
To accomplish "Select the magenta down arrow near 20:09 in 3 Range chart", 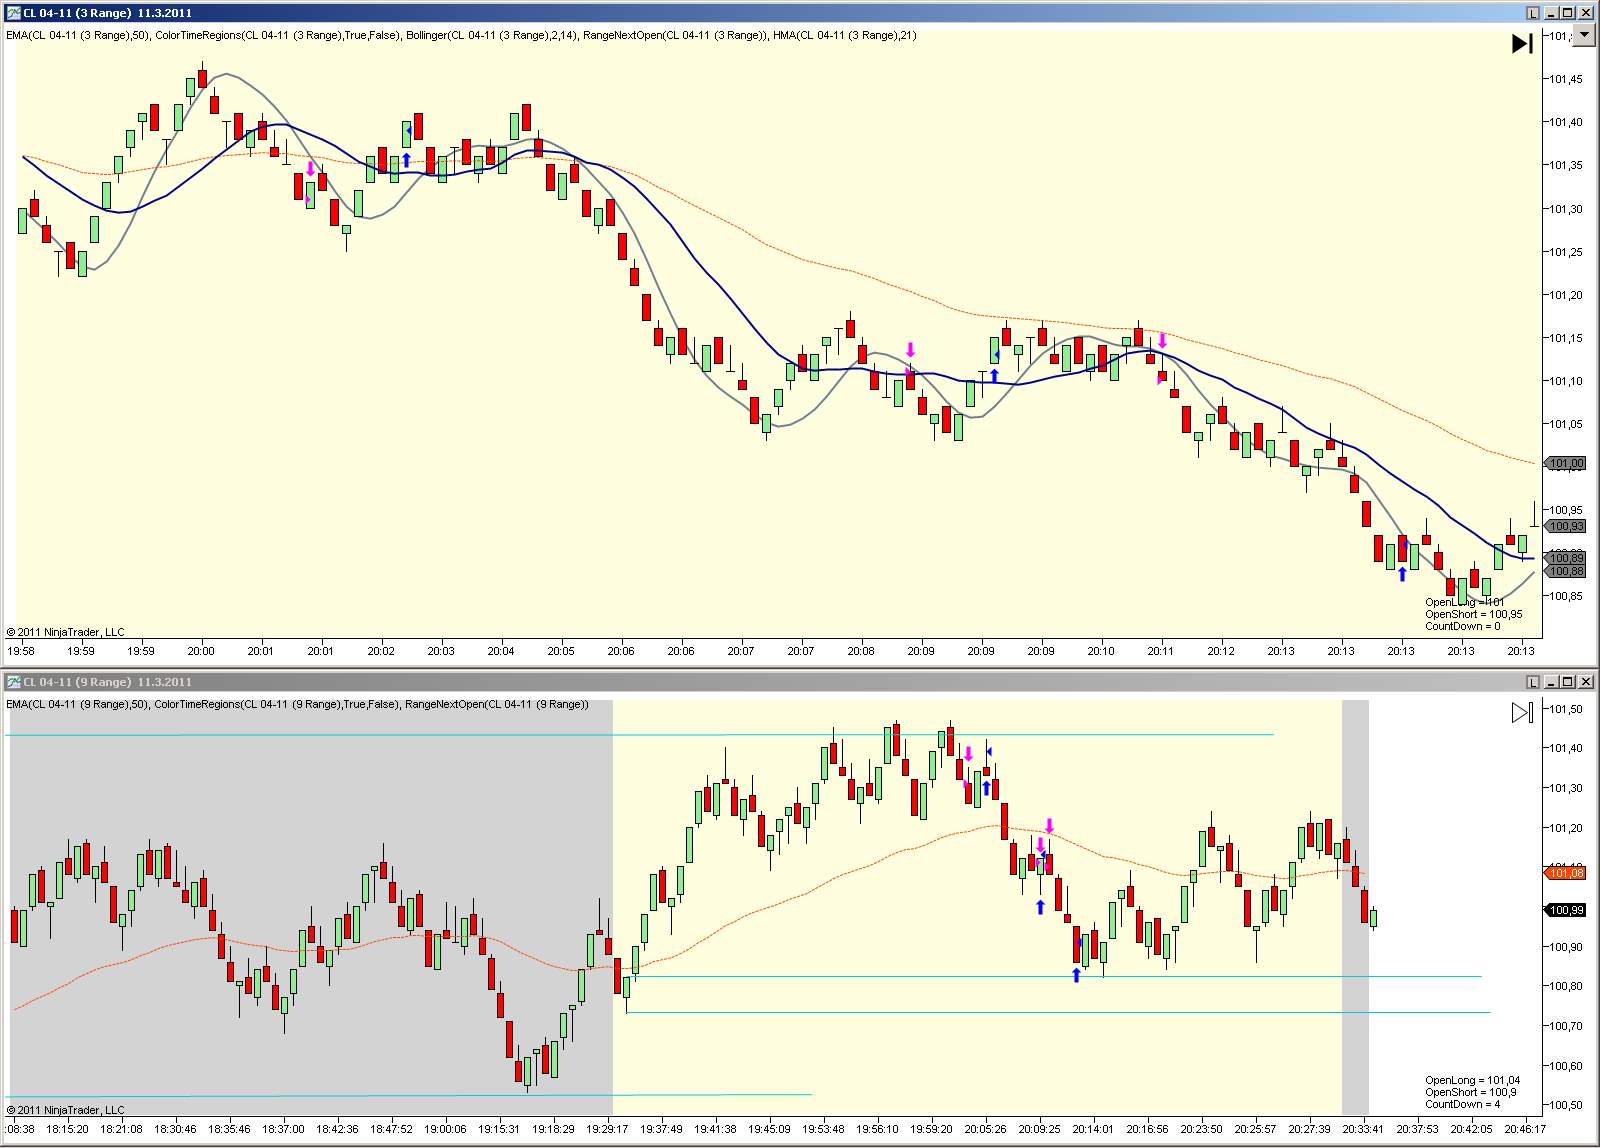I will pyautogui.click(x=910, y=349).
